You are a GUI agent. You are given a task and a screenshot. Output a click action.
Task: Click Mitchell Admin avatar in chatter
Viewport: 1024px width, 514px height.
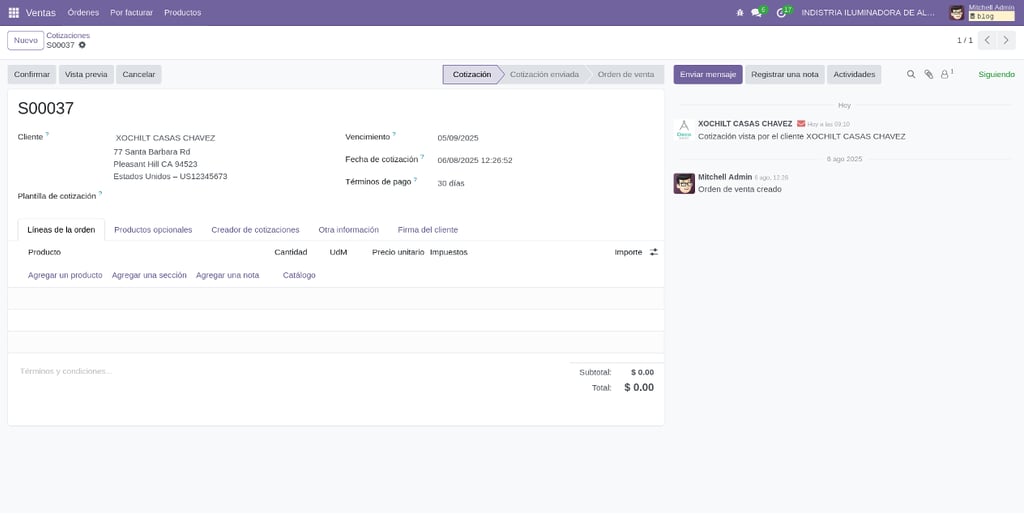(x=684, y=184)
